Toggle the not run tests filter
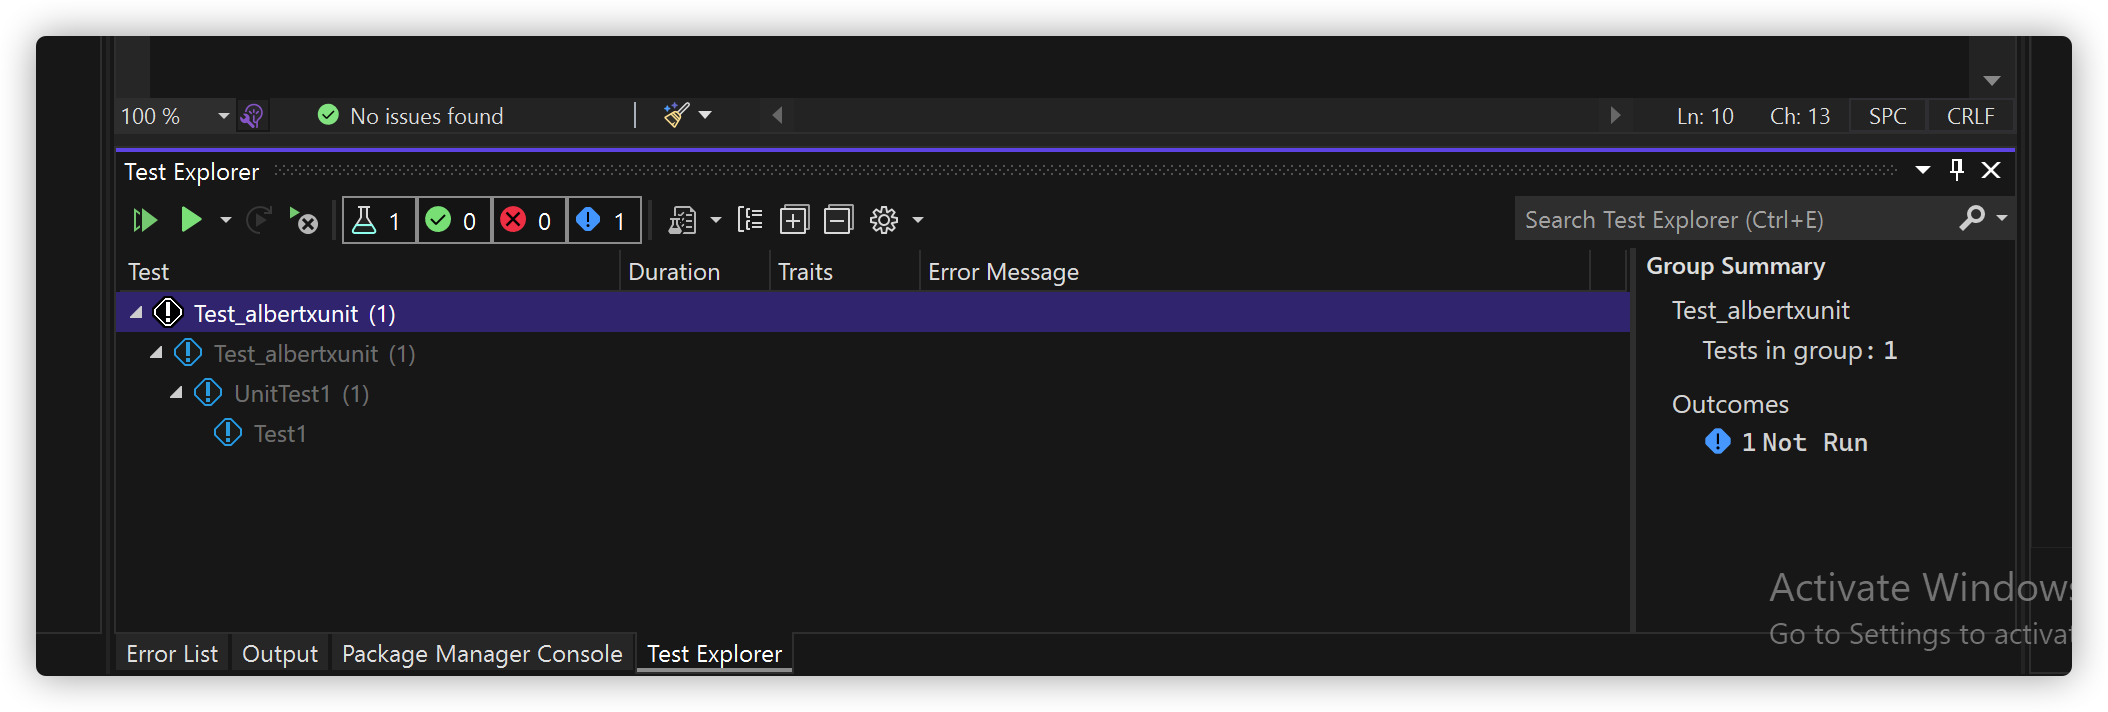Image resolution: width=2108 pixels, height=712 pixels. coord(604,220)
